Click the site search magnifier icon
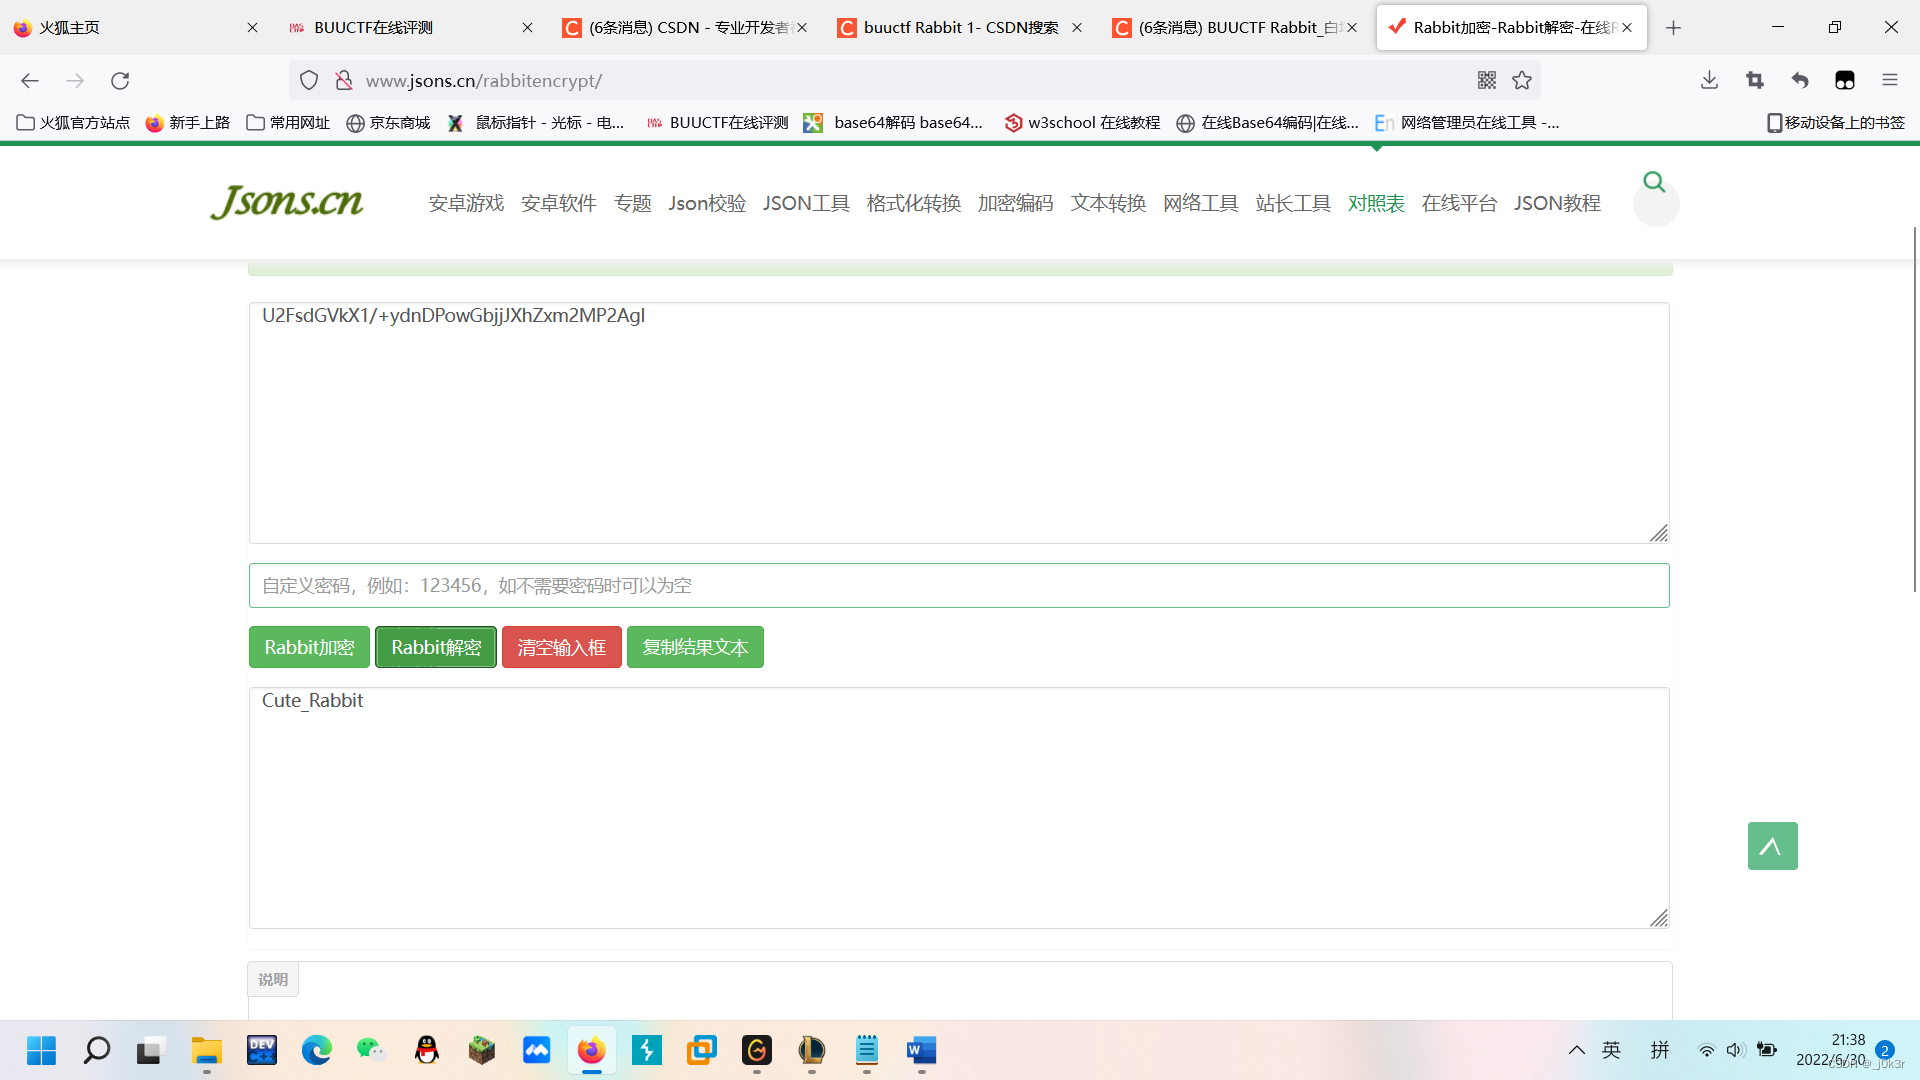This screenshot has width=1920, height=1080. pyautogui.click(x=1654, y=181)
